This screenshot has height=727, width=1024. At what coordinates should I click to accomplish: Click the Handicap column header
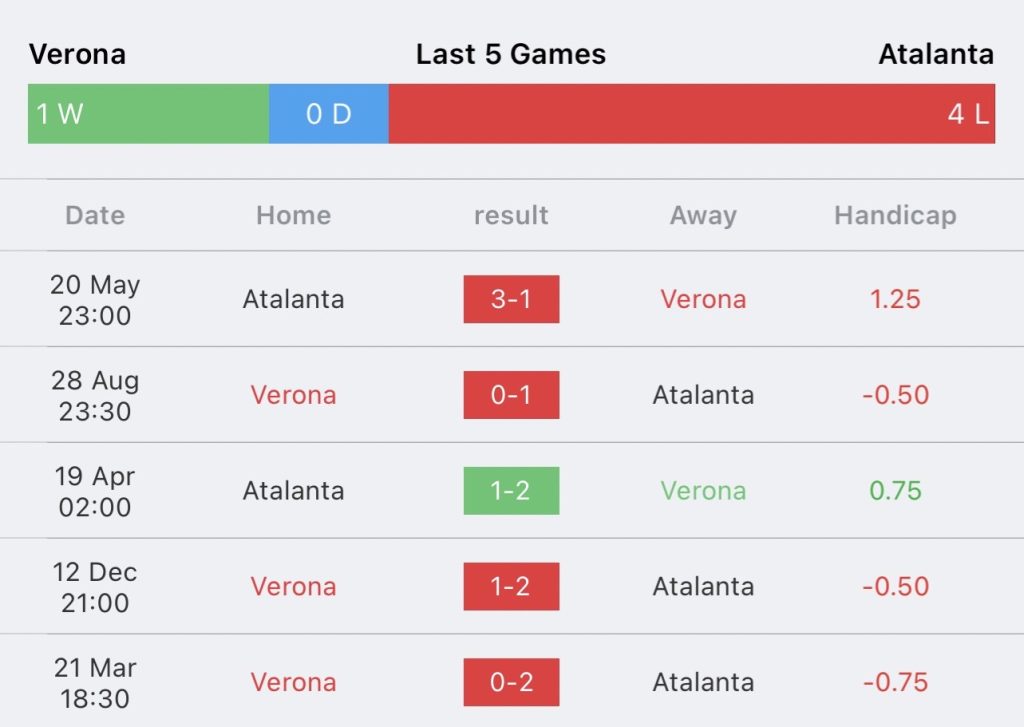click(895, 216)
